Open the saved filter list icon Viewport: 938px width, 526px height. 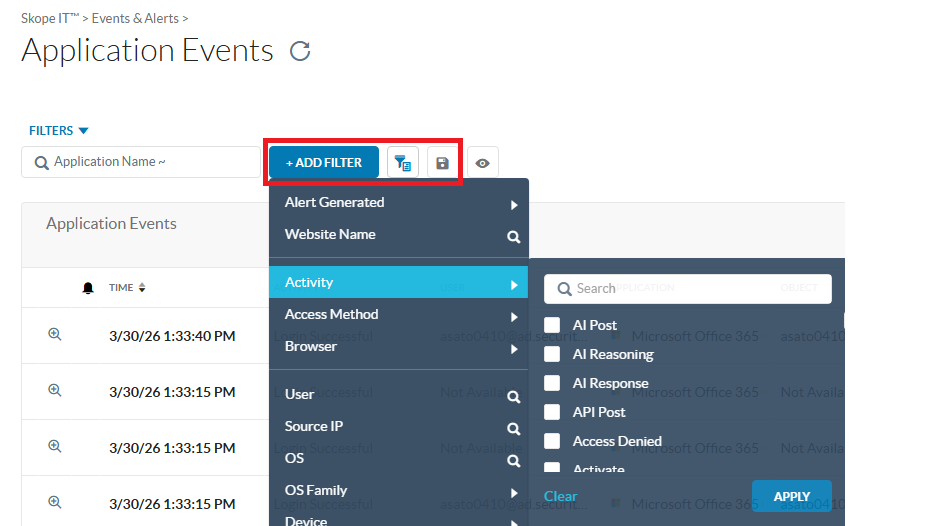[402, 162]
